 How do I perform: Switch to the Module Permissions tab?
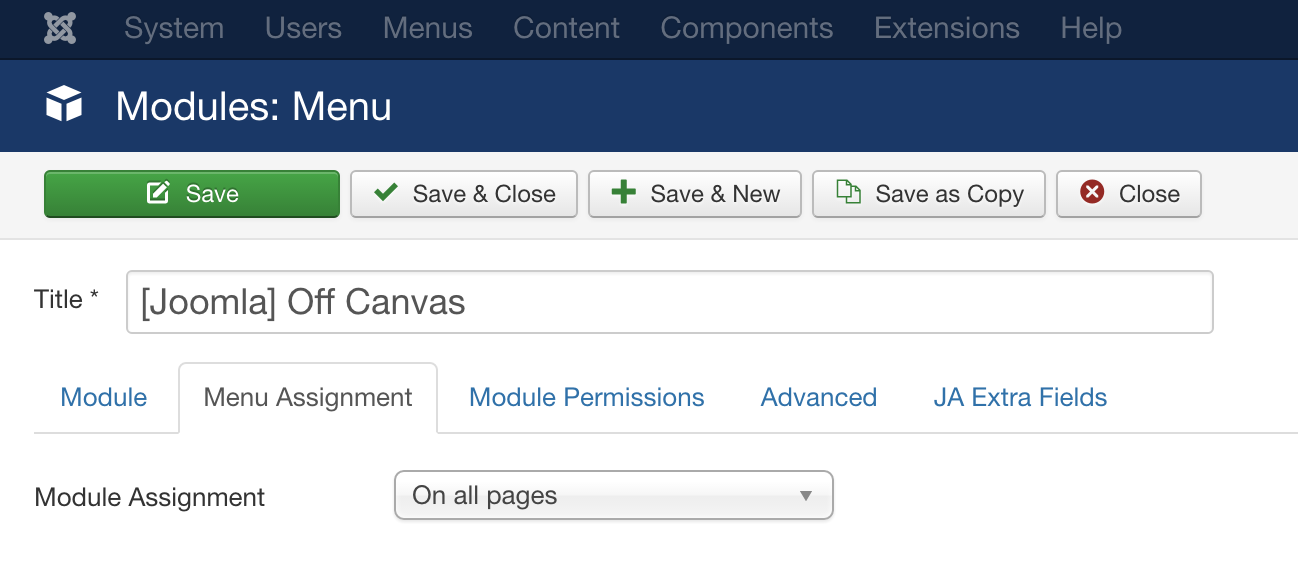(x=587, y=397)
